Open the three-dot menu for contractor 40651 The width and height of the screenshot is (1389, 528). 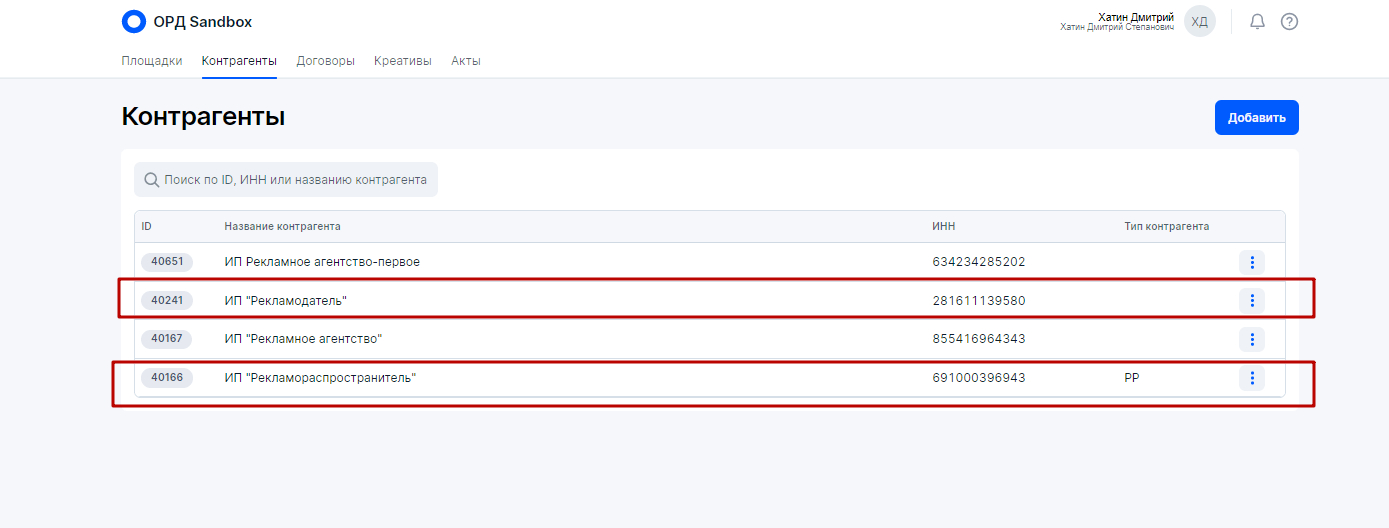[x=1251, y=262]
